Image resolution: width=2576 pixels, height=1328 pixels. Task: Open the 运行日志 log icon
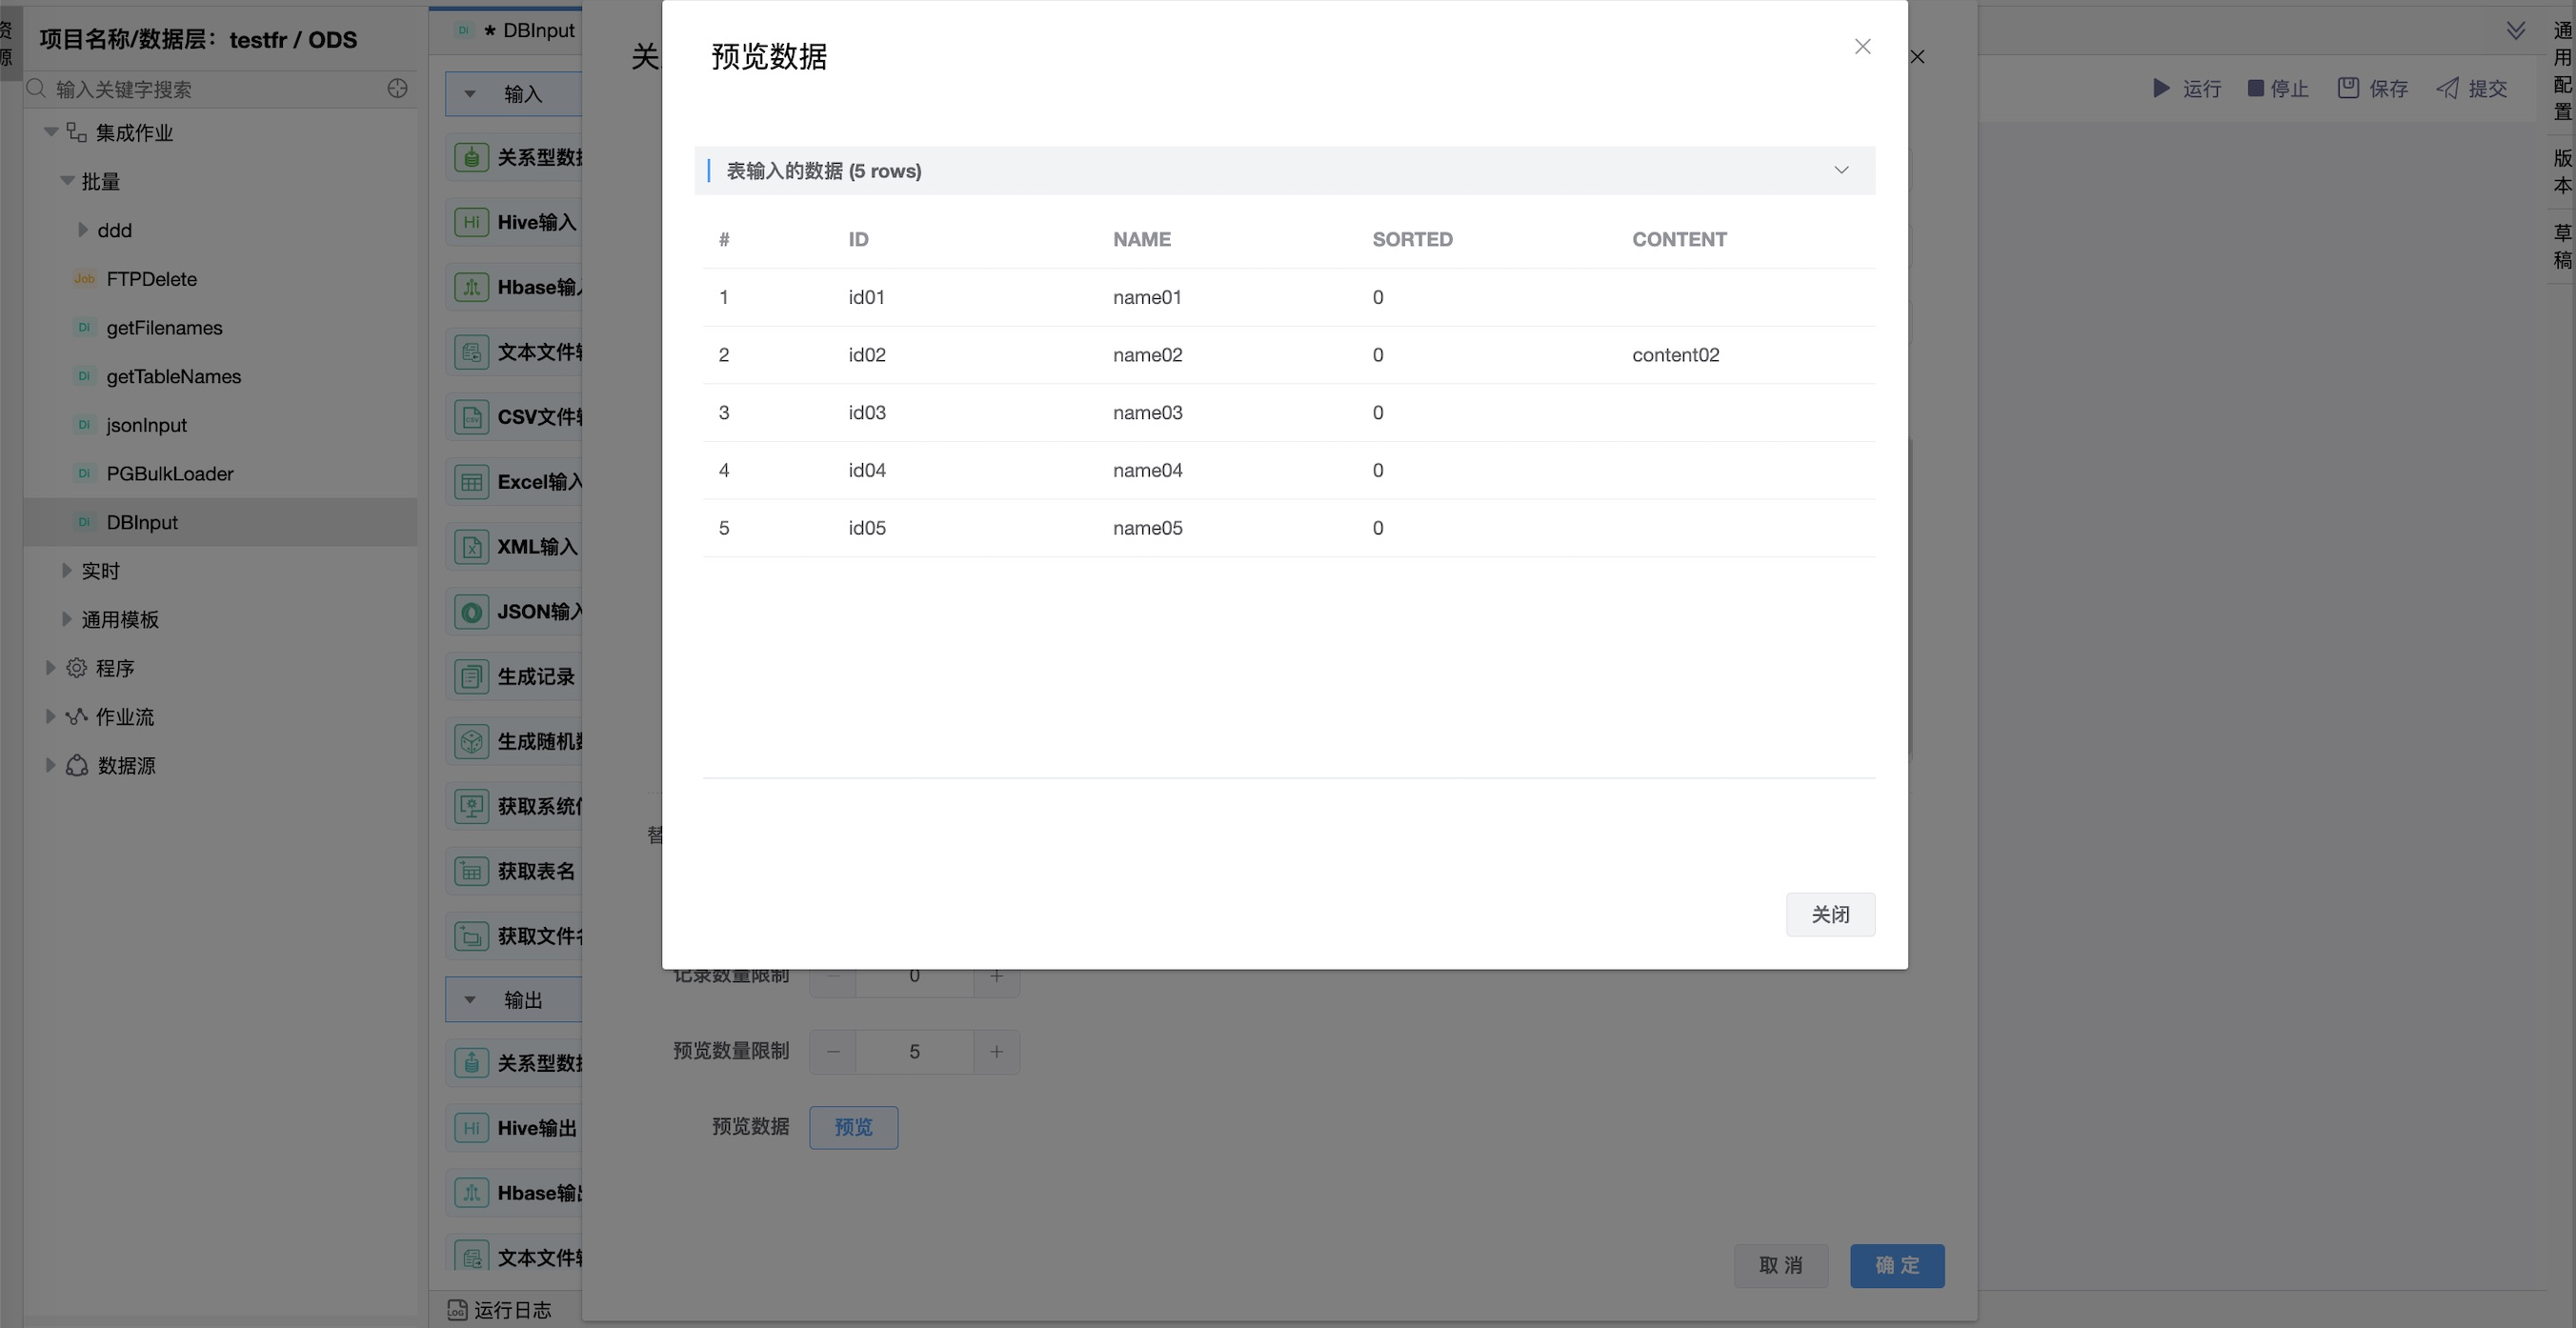[x=457, y=1310]
